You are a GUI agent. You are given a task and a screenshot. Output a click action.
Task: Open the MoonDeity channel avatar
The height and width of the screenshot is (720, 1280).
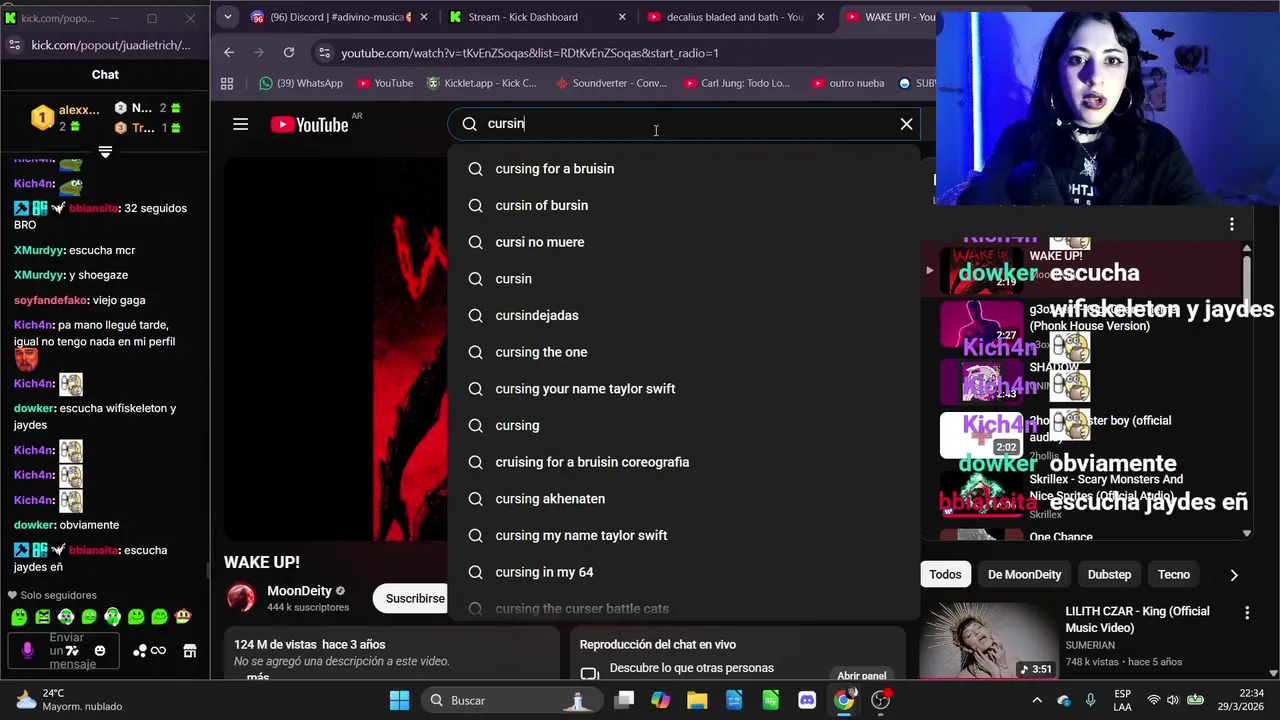pyautogui.click(x=241, y=598)
